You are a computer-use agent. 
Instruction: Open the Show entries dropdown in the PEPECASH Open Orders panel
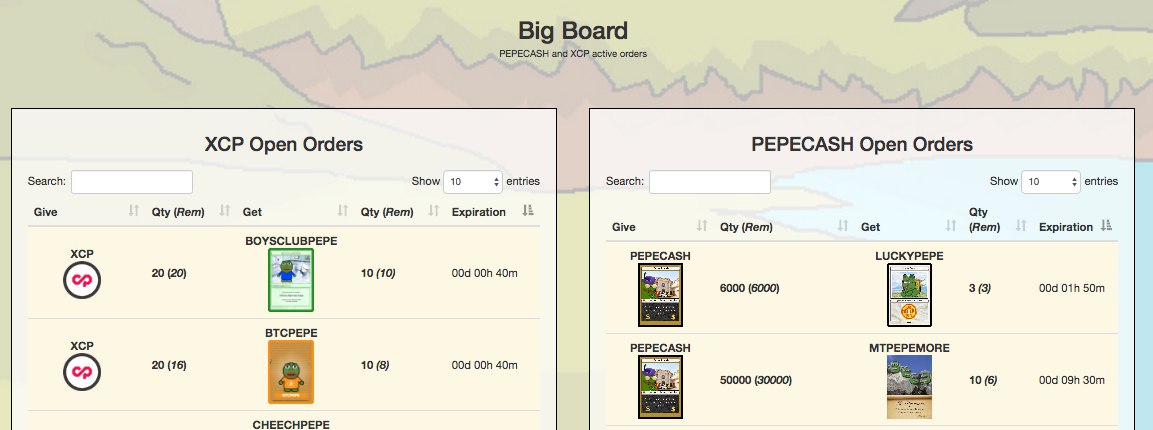tap(1051, 182)
